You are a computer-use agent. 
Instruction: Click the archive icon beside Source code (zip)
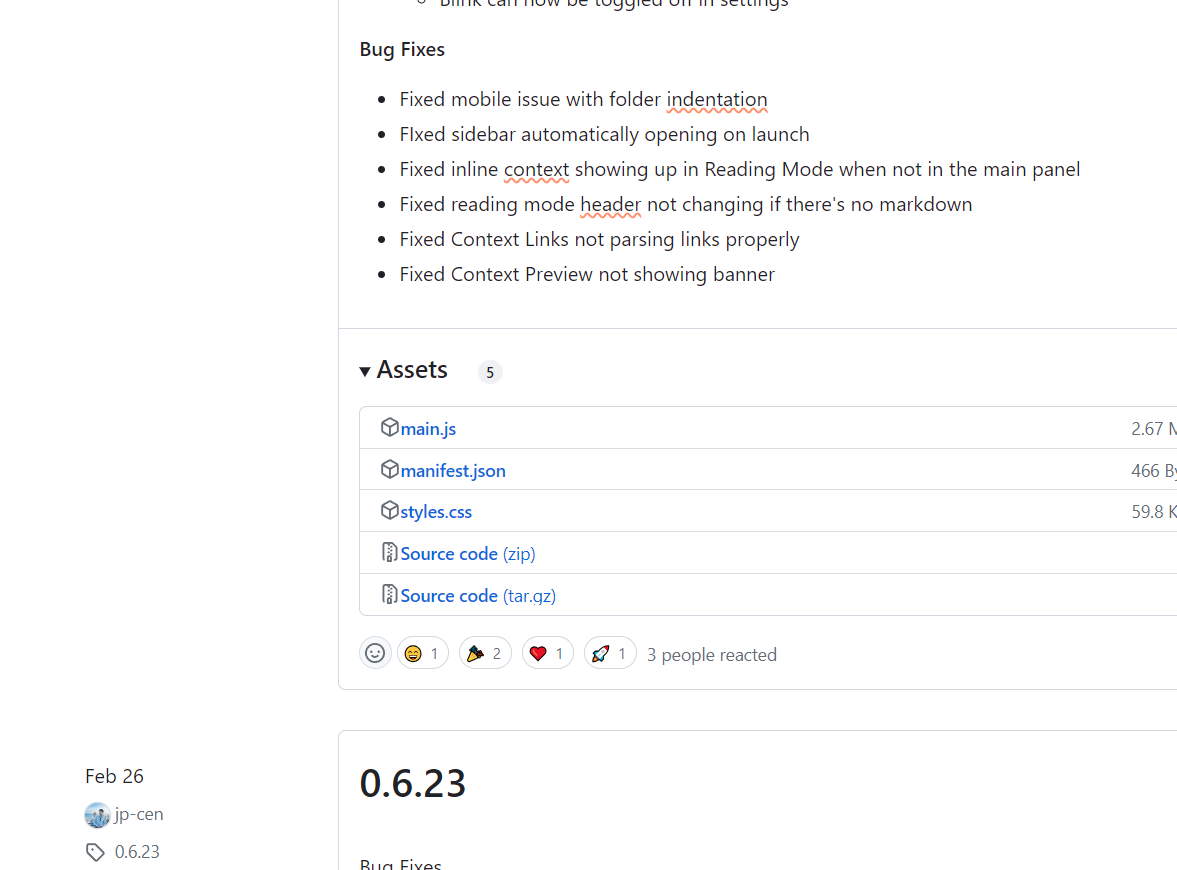pos(389,551)
